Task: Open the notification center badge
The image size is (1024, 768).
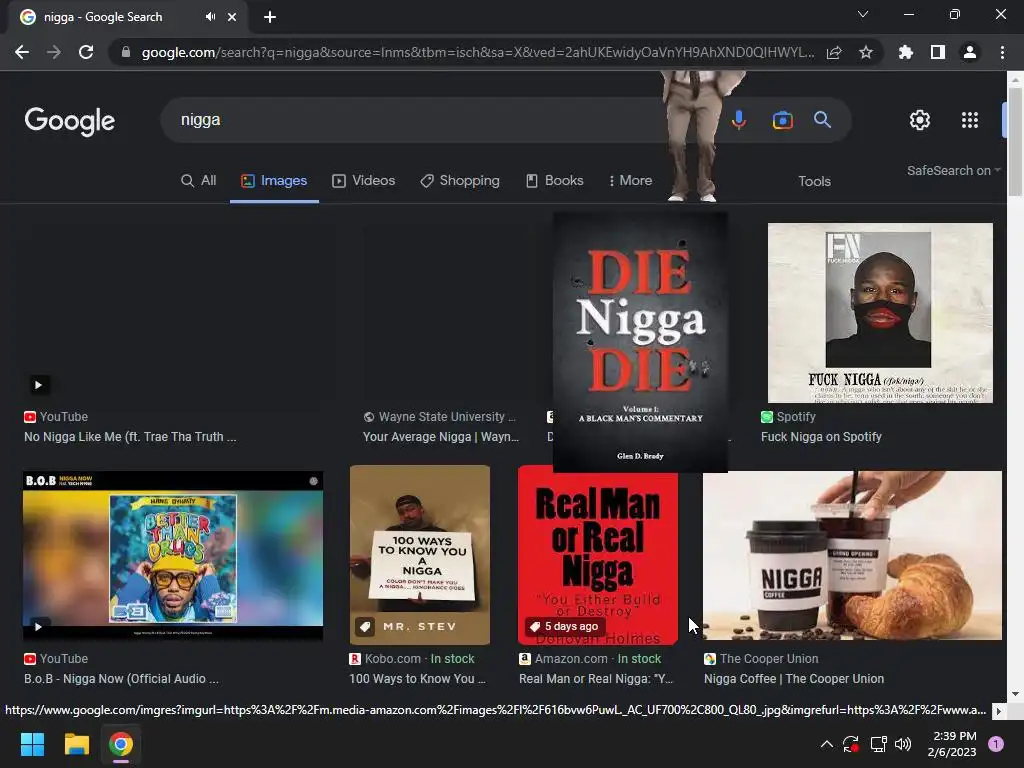Action: pos(996,744)
